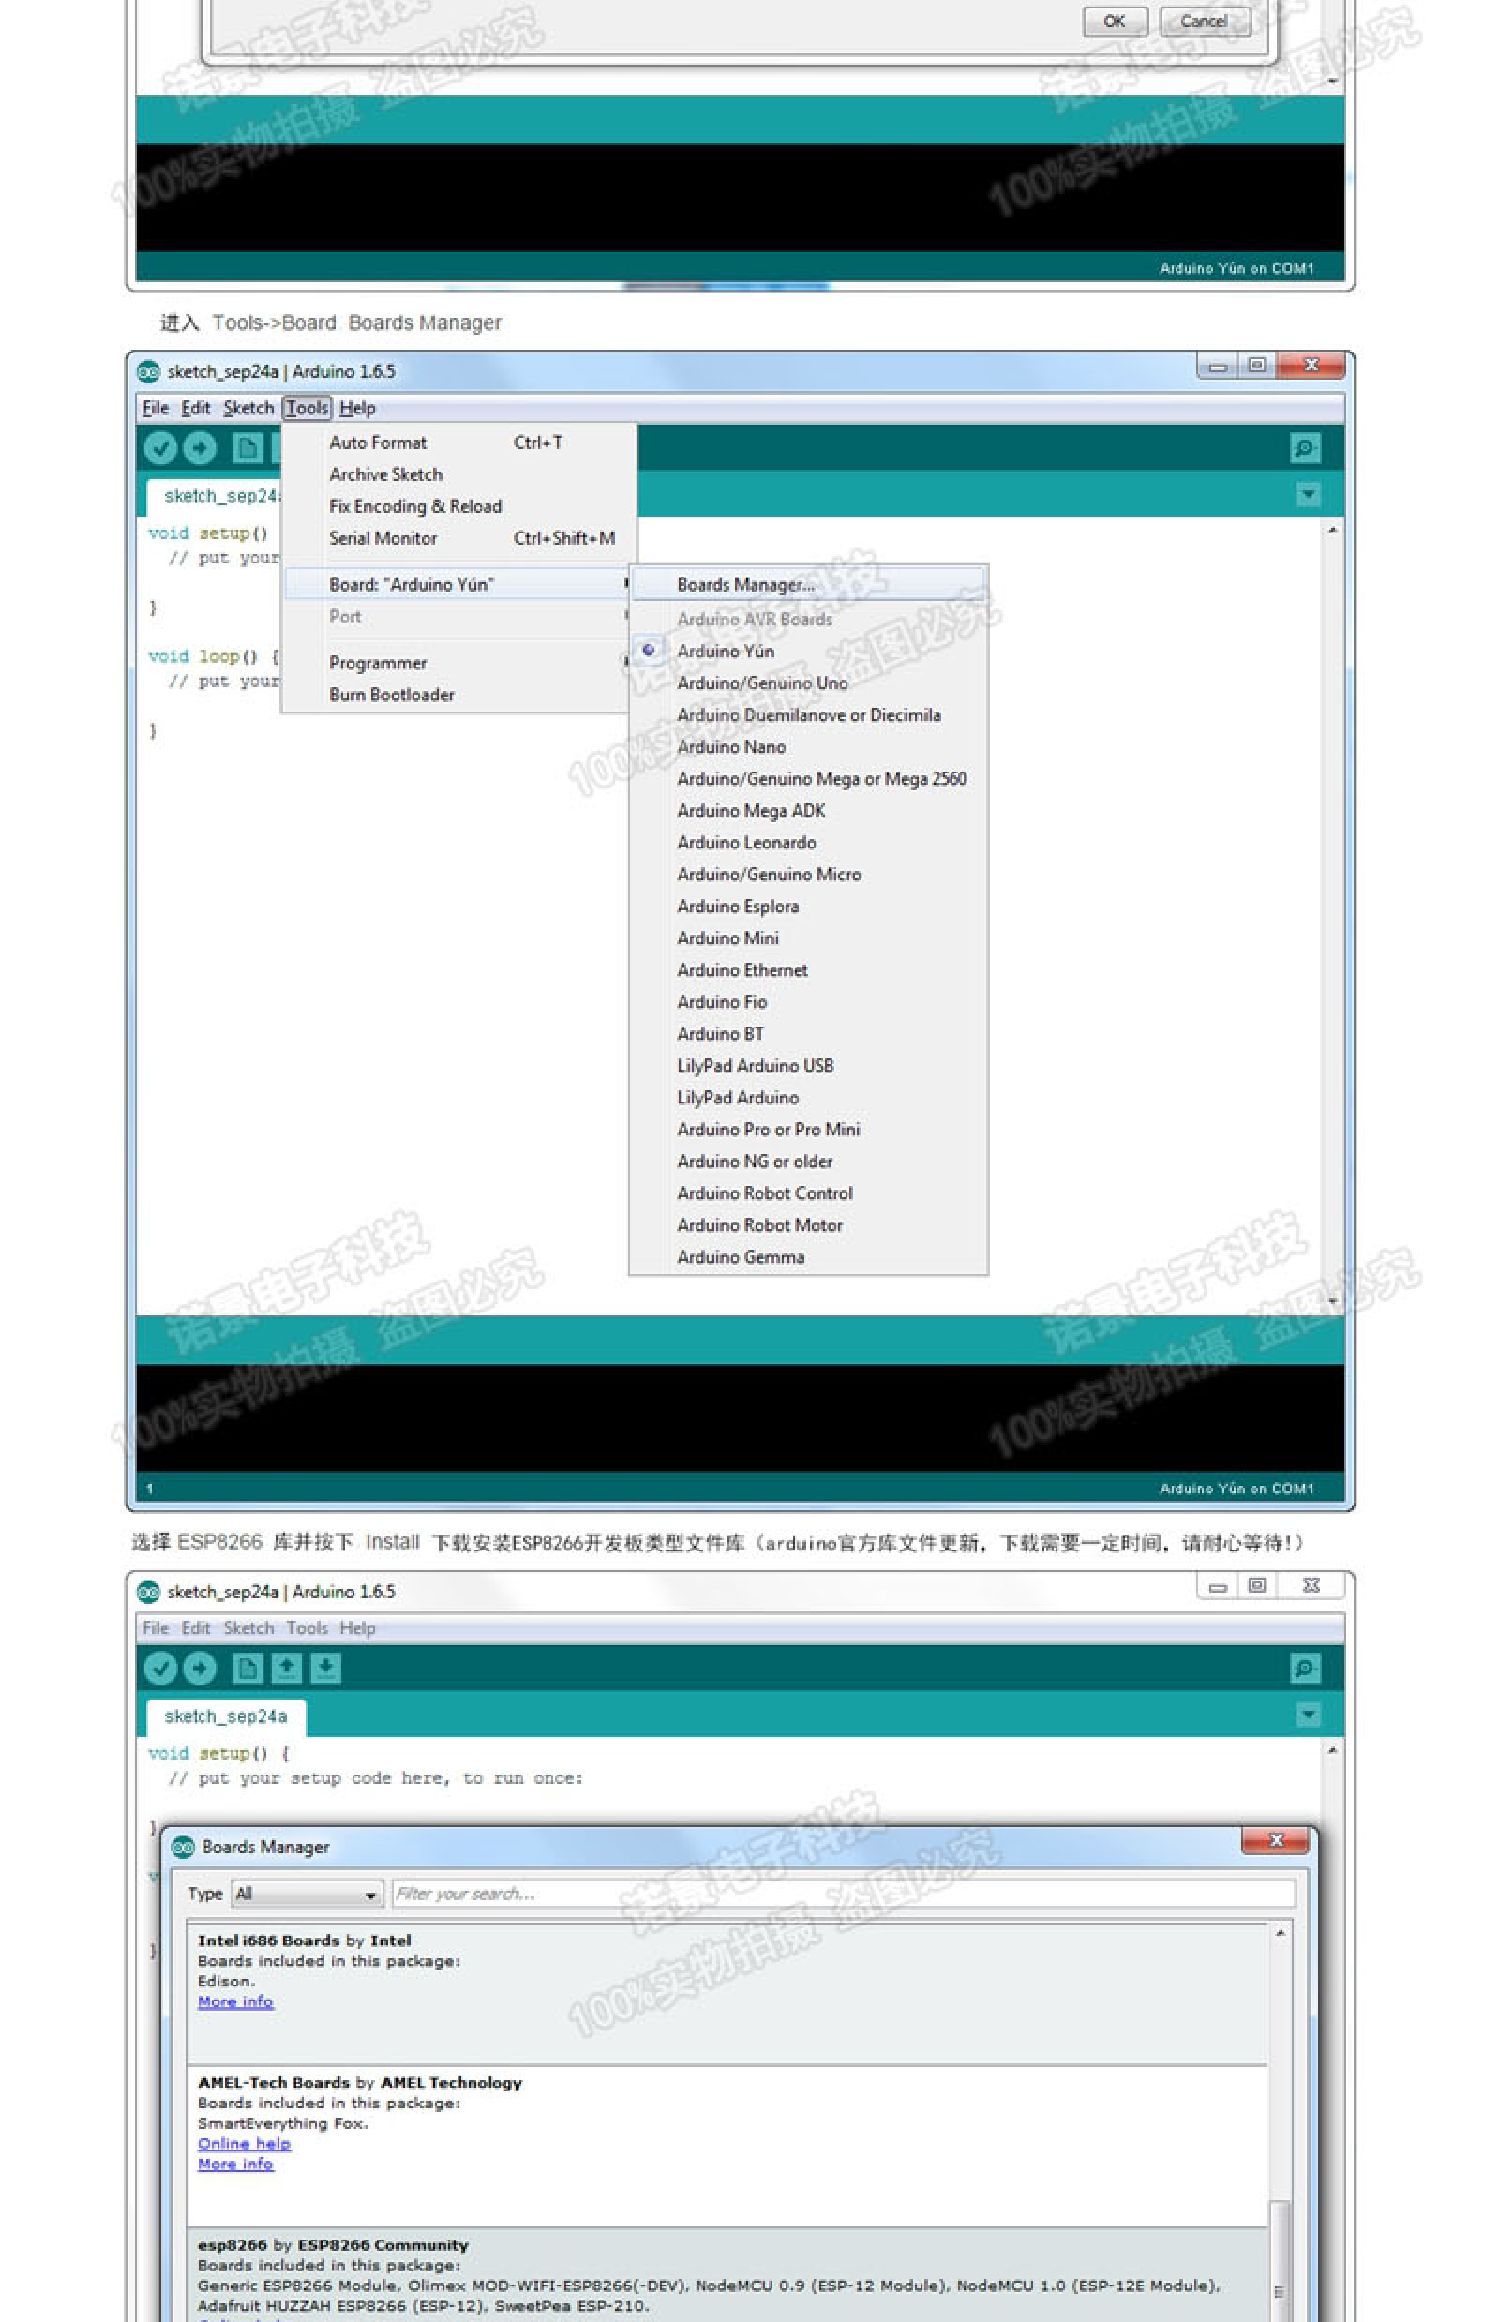The width and height of the screenshot is (1500, 2322).
Task: Choose Burn Bootloader menu entry
Action: coord(459,695)
